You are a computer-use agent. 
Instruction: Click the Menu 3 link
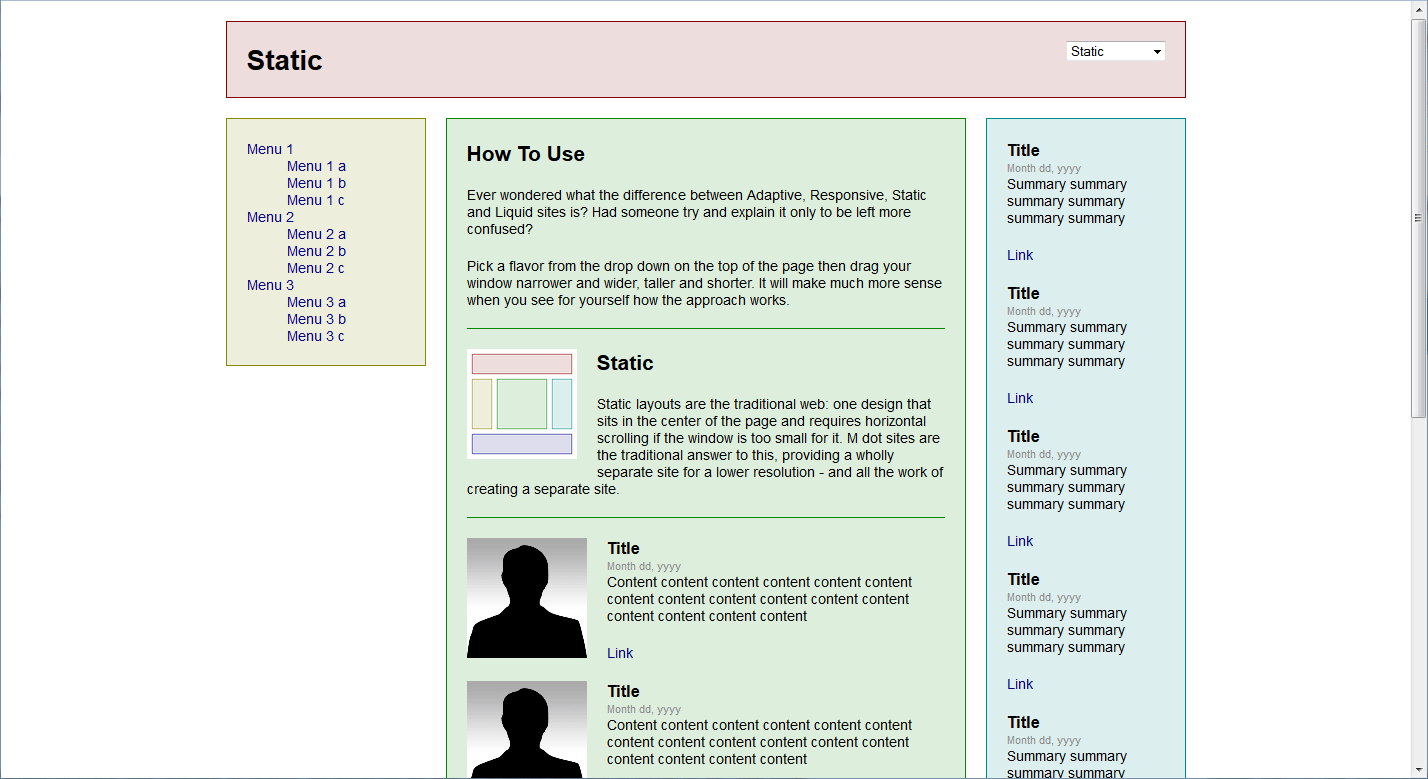[270, 285]
